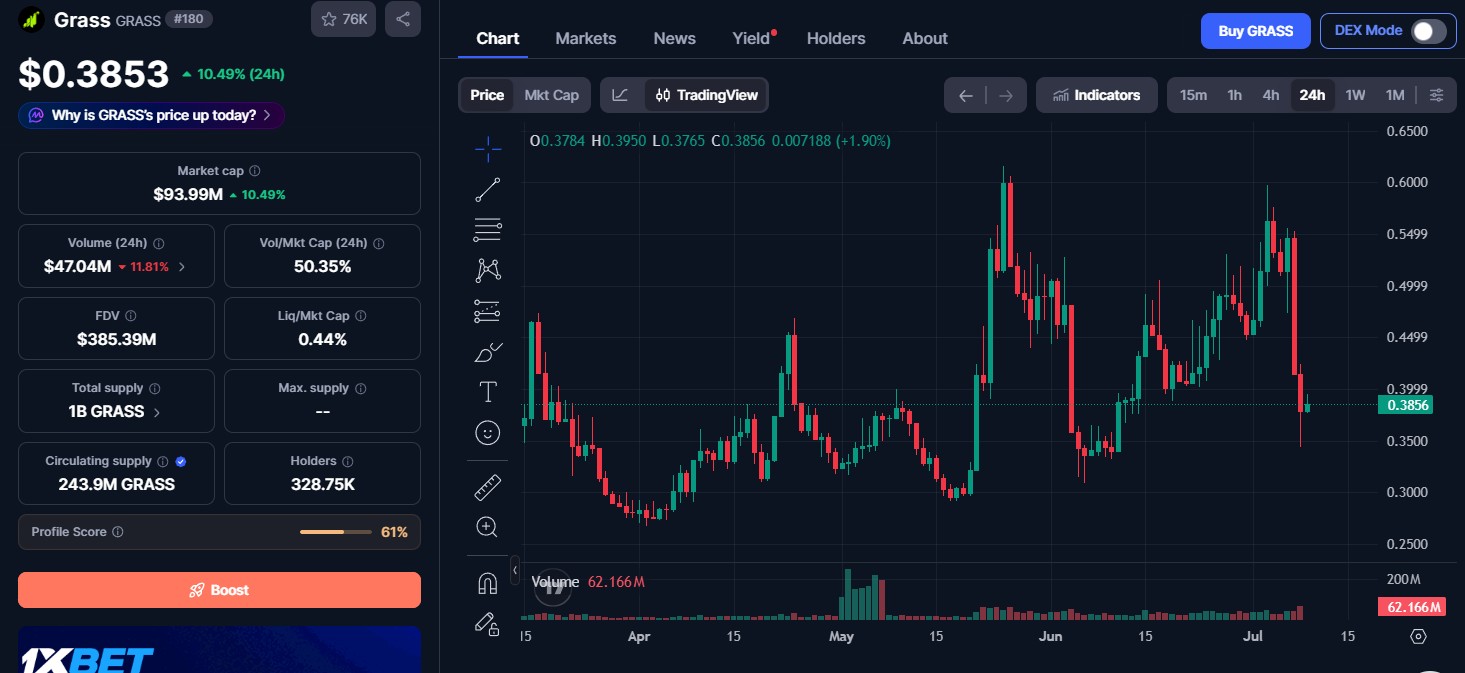This screenshot has width=1465, height=673.
Task: Select the crosshair cursor tool
Action: pyautogui.click(x=488, y=150)
